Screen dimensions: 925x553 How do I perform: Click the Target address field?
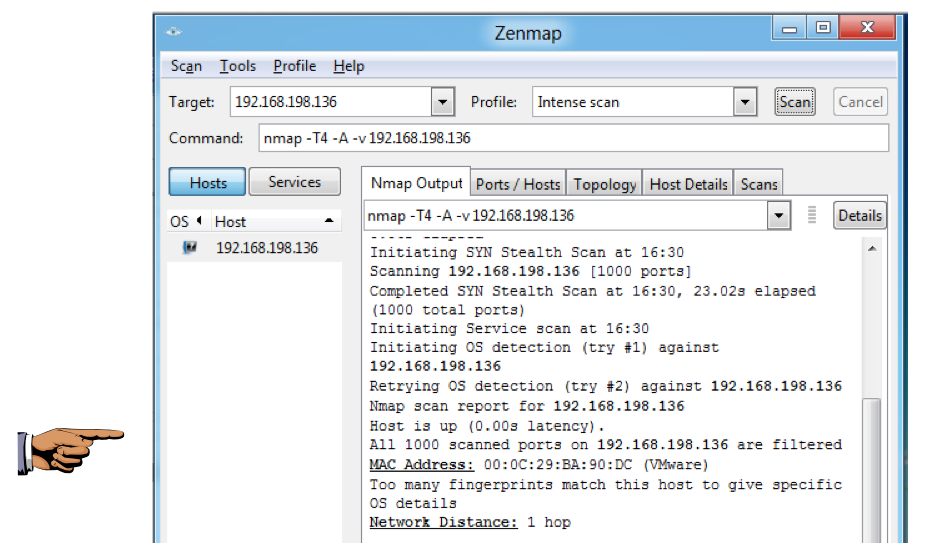click(x=331, y=102)
